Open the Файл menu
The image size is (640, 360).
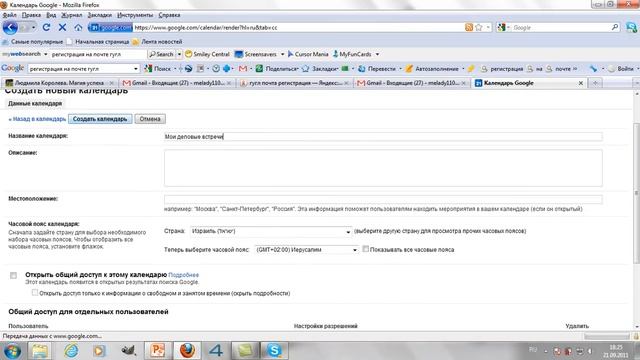coord(9,15)
